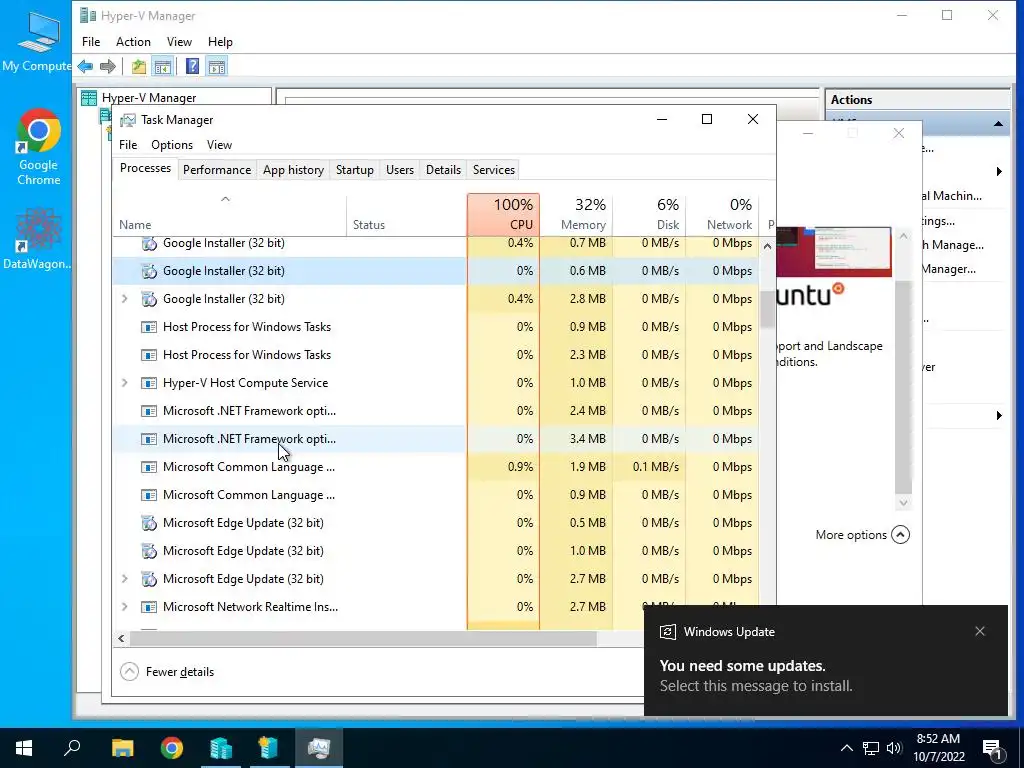
Task: Switch to the Startup tab
Action: coord(355,170)
